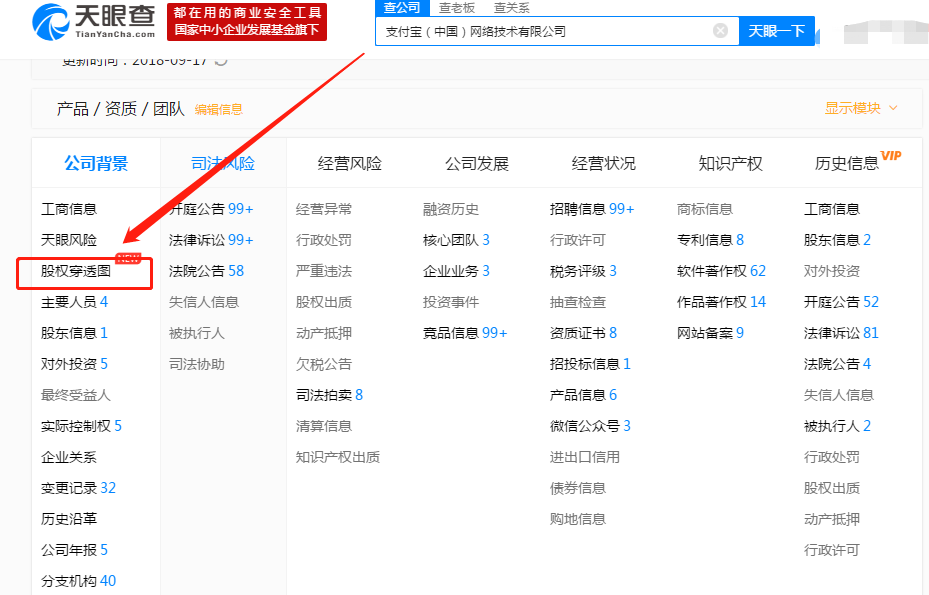Open 开庭公告 99+ under 司法风险

(212, 209)
